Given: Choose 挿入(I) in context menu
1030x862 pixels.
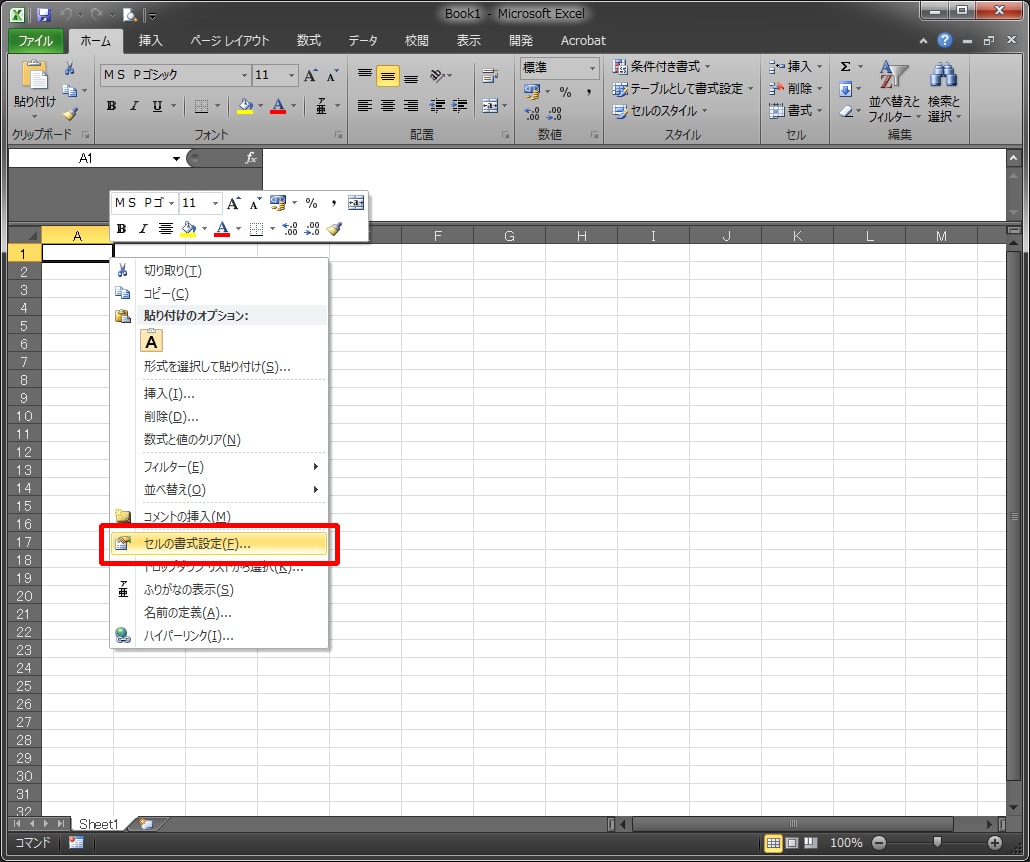Looking at the screenshot, I should [x=219, y=394].
